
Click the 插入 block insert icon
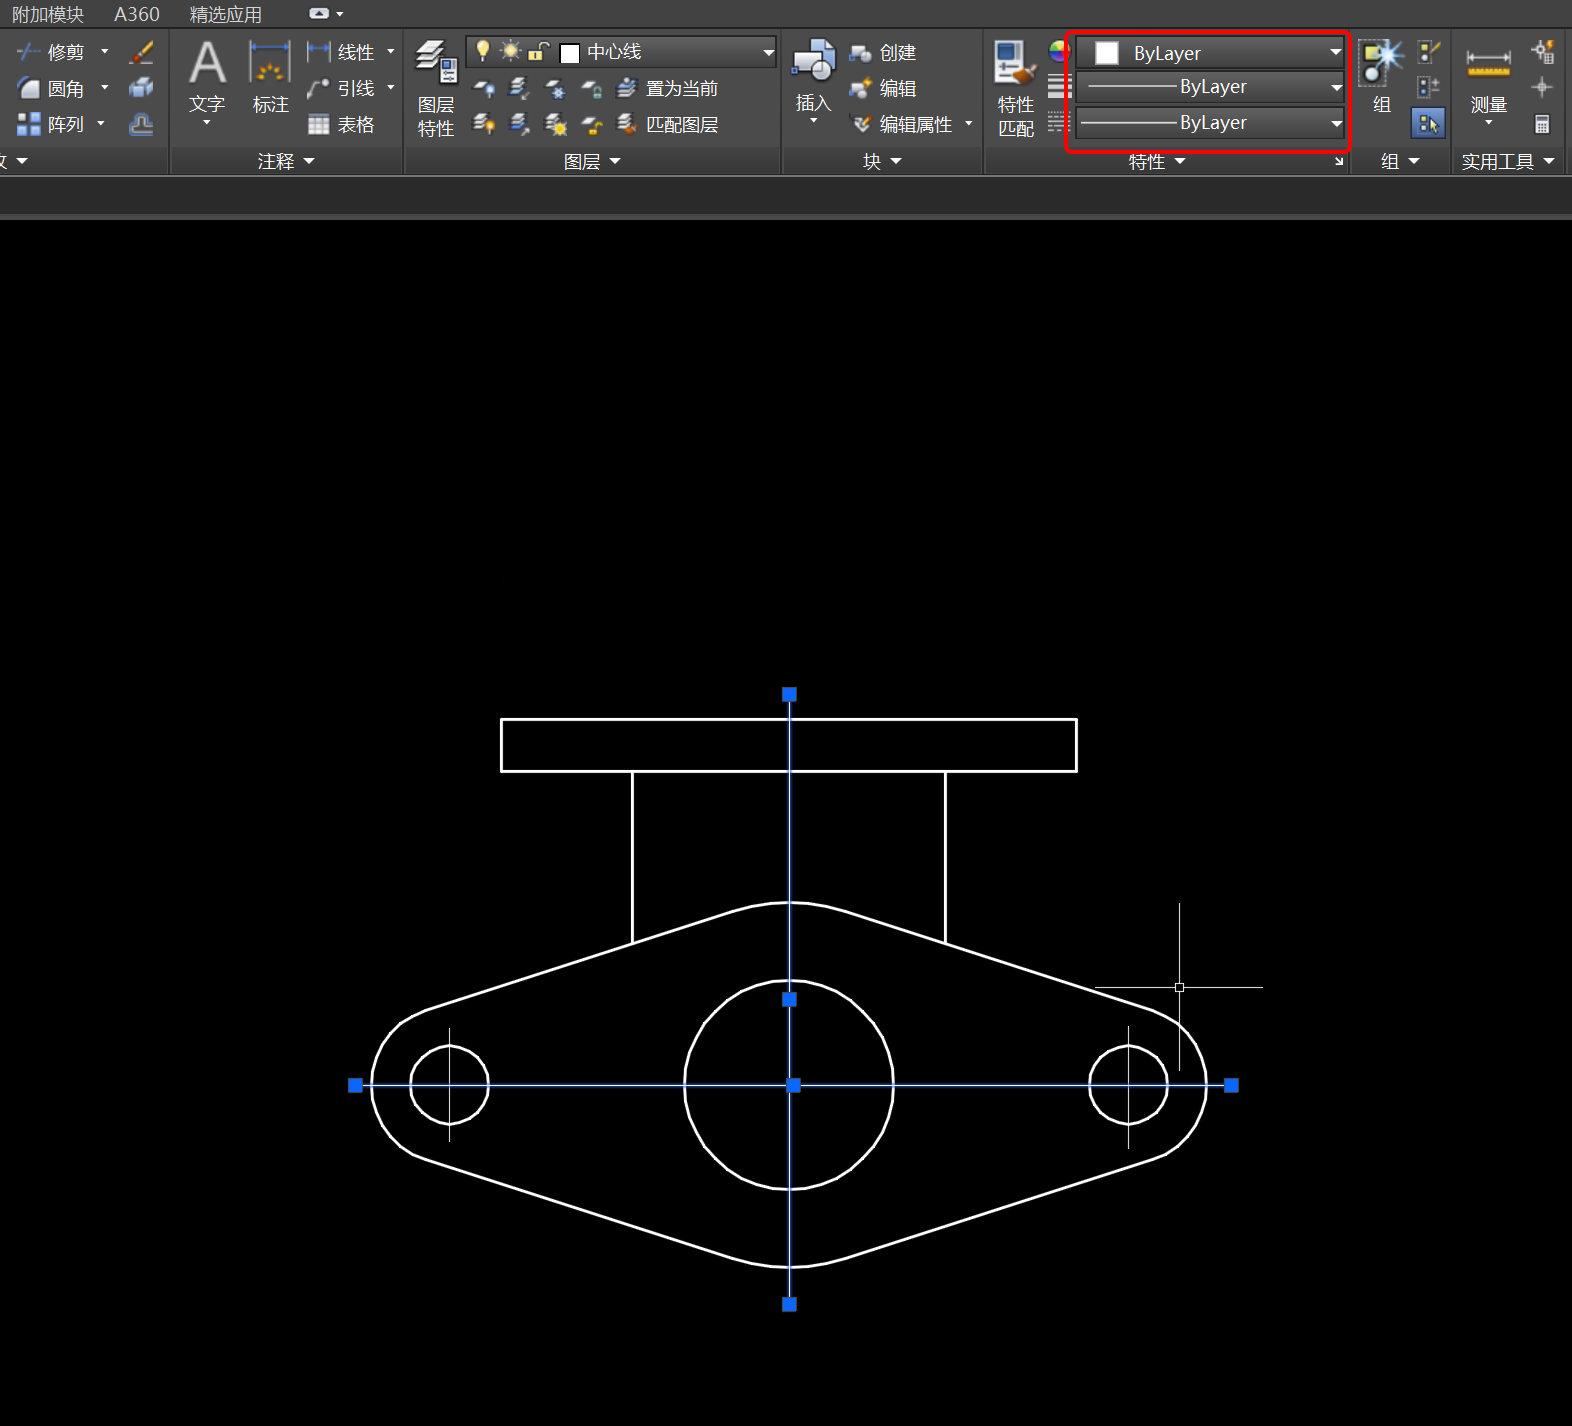813,65
